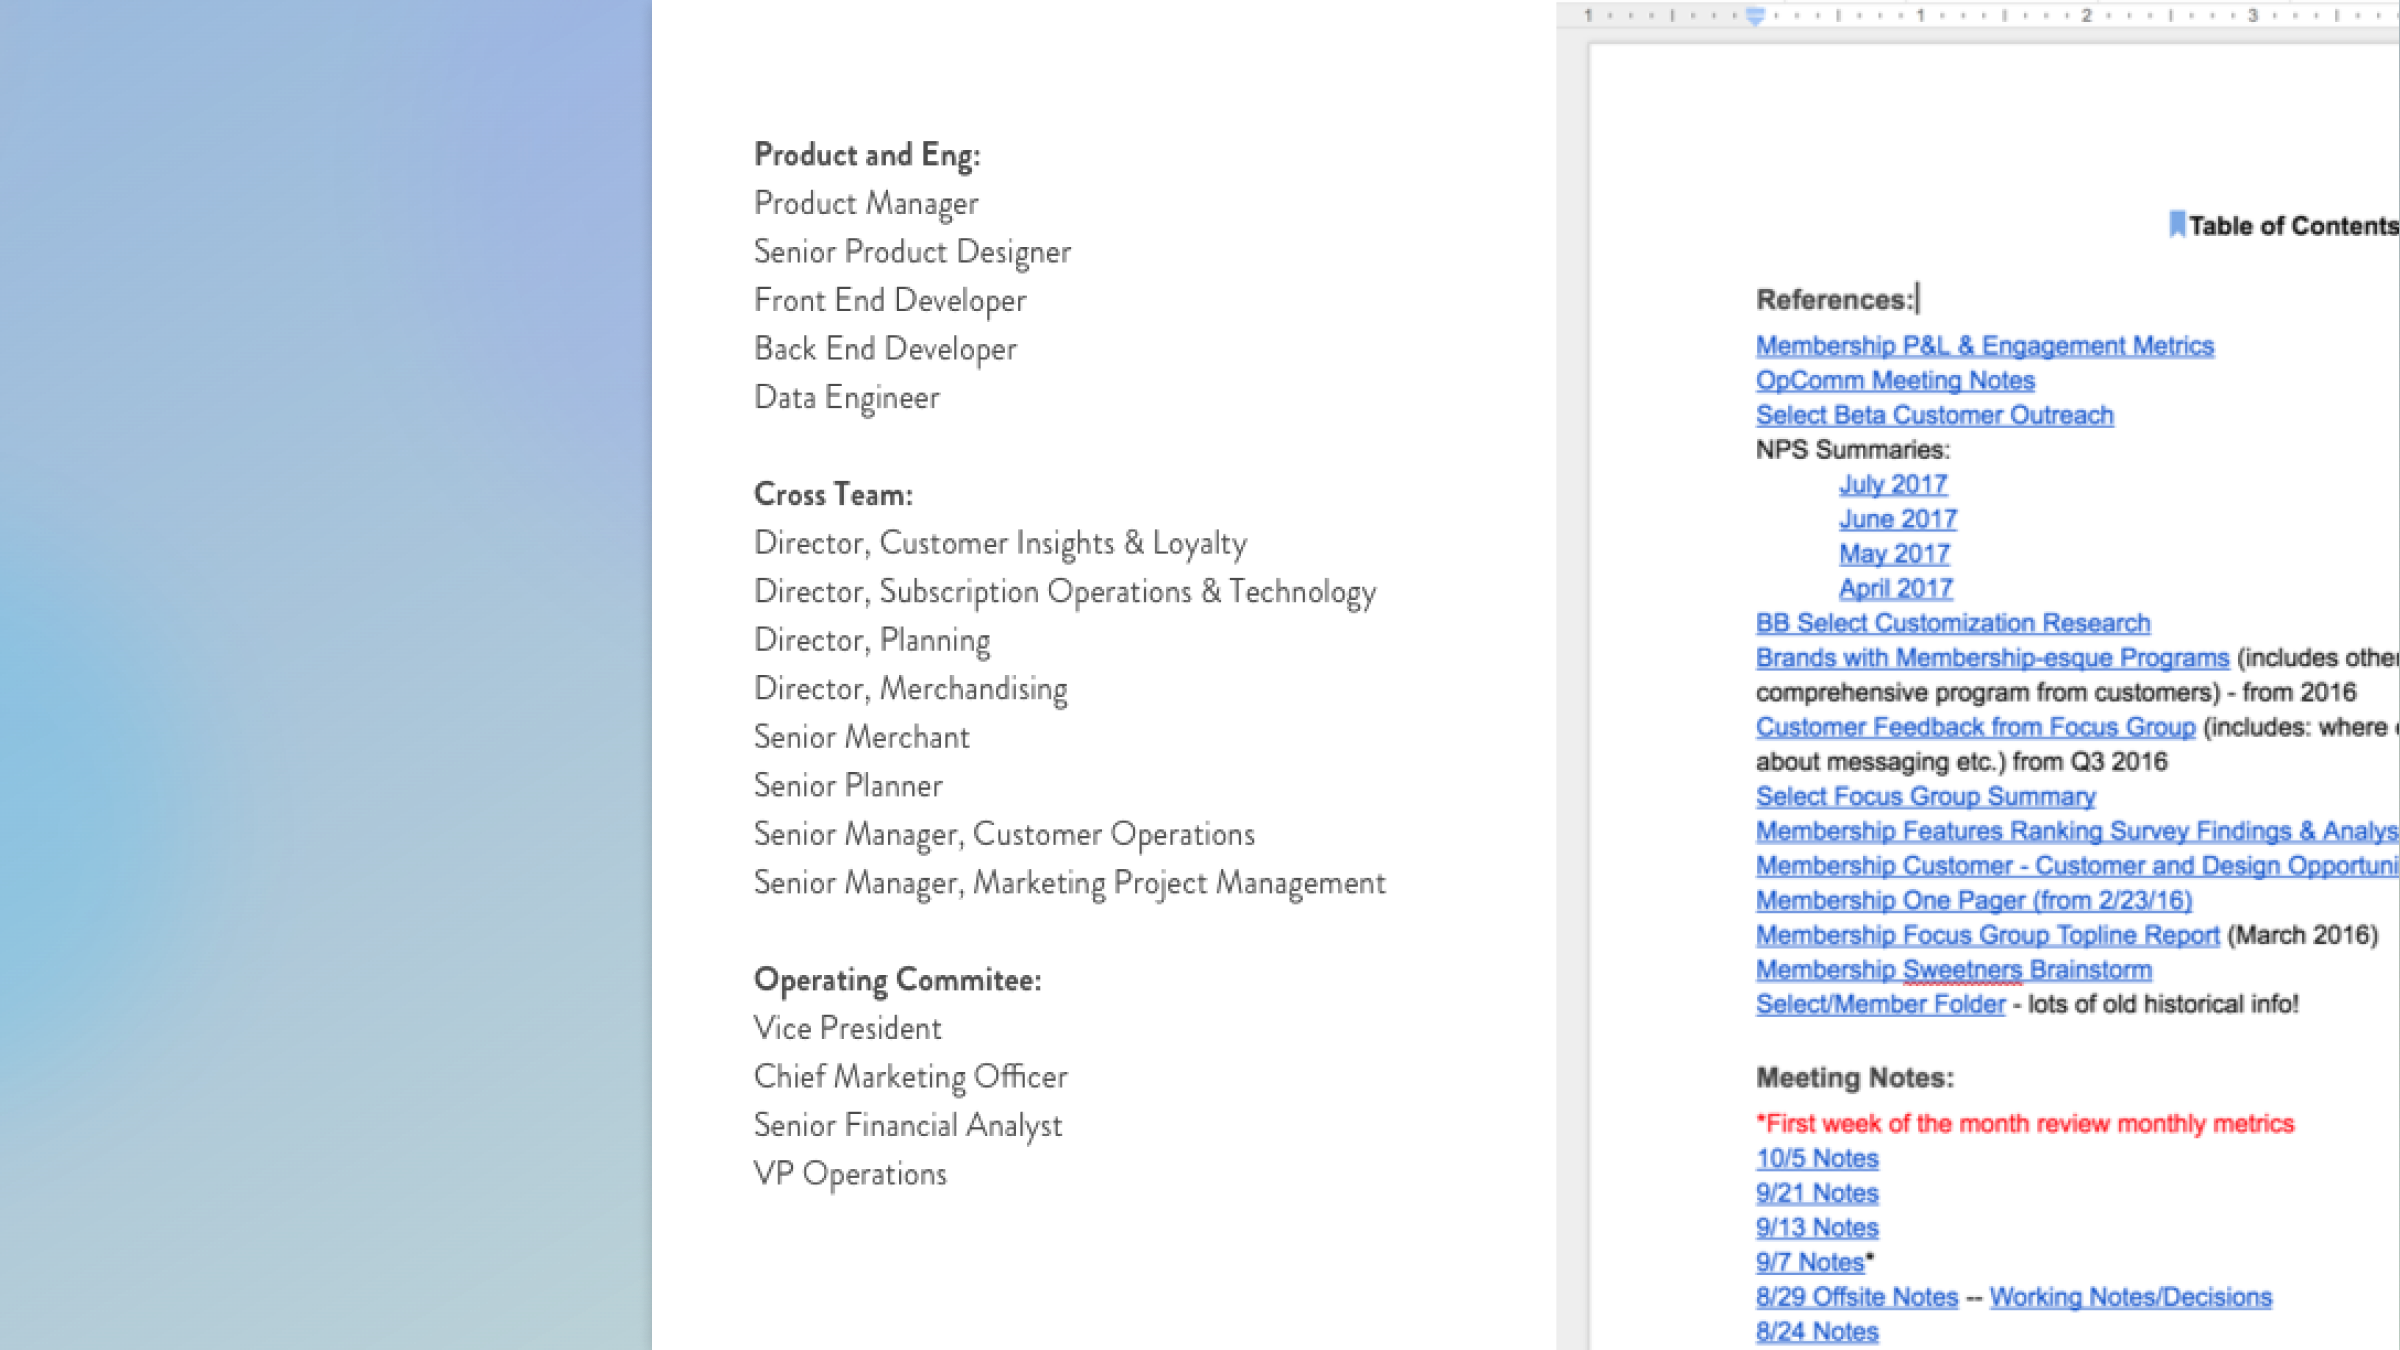Open the OpComm Meeting Notes link
Screen dimensions: 2400x1350
tap(1894, 381)
